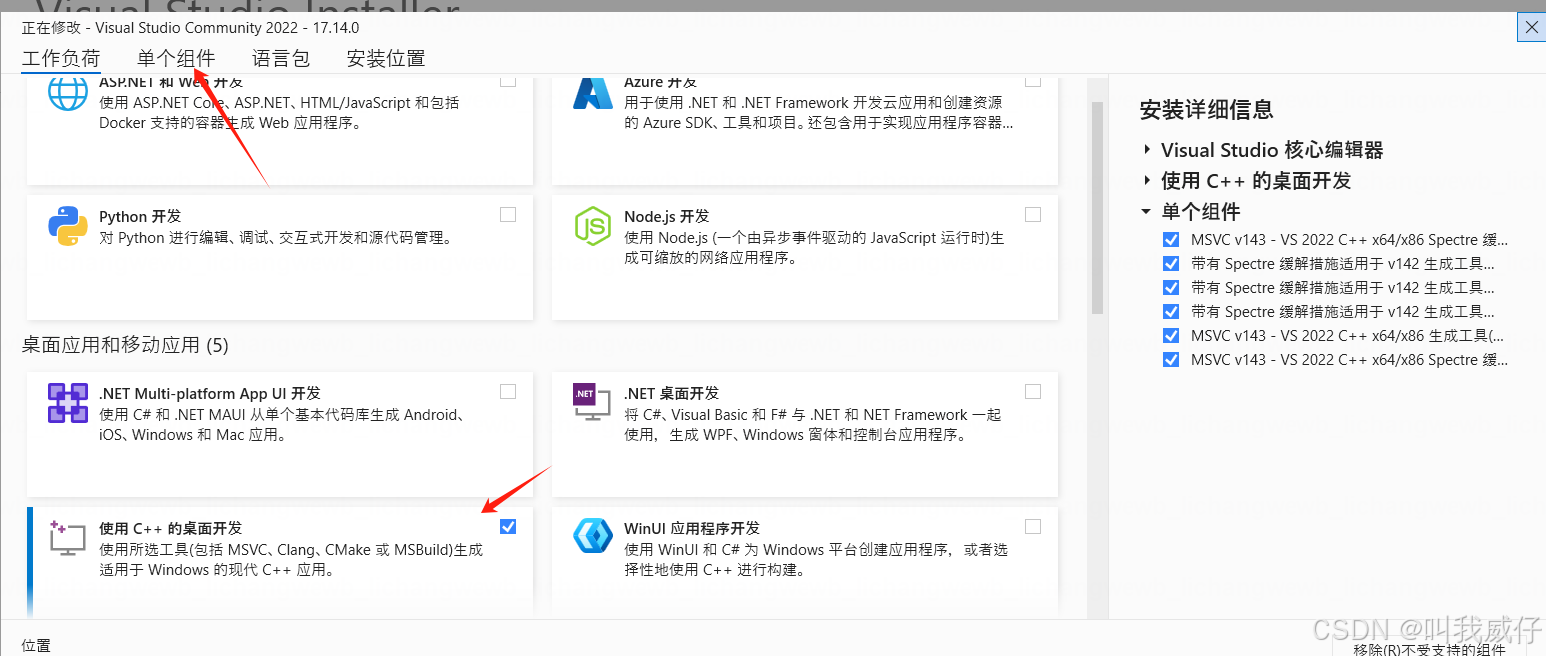Click the Python 开发 card title text

tap(140, 216)
